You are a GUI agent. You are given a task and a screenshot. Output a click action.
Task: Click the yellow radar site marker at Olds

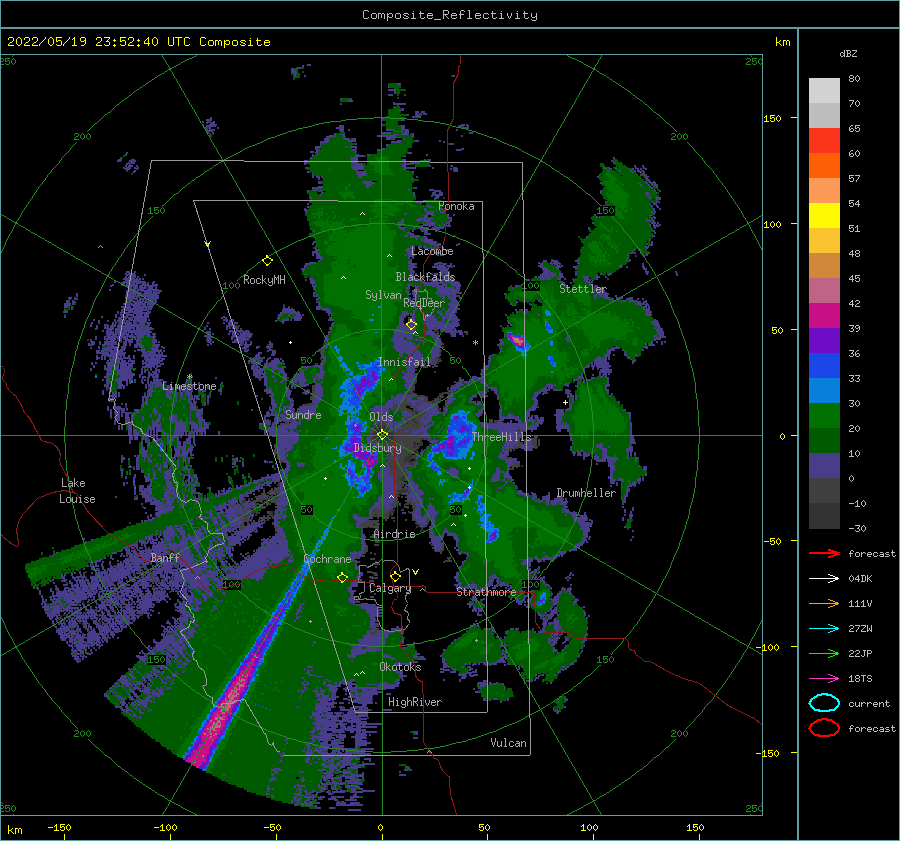click(x=382, y=435)
